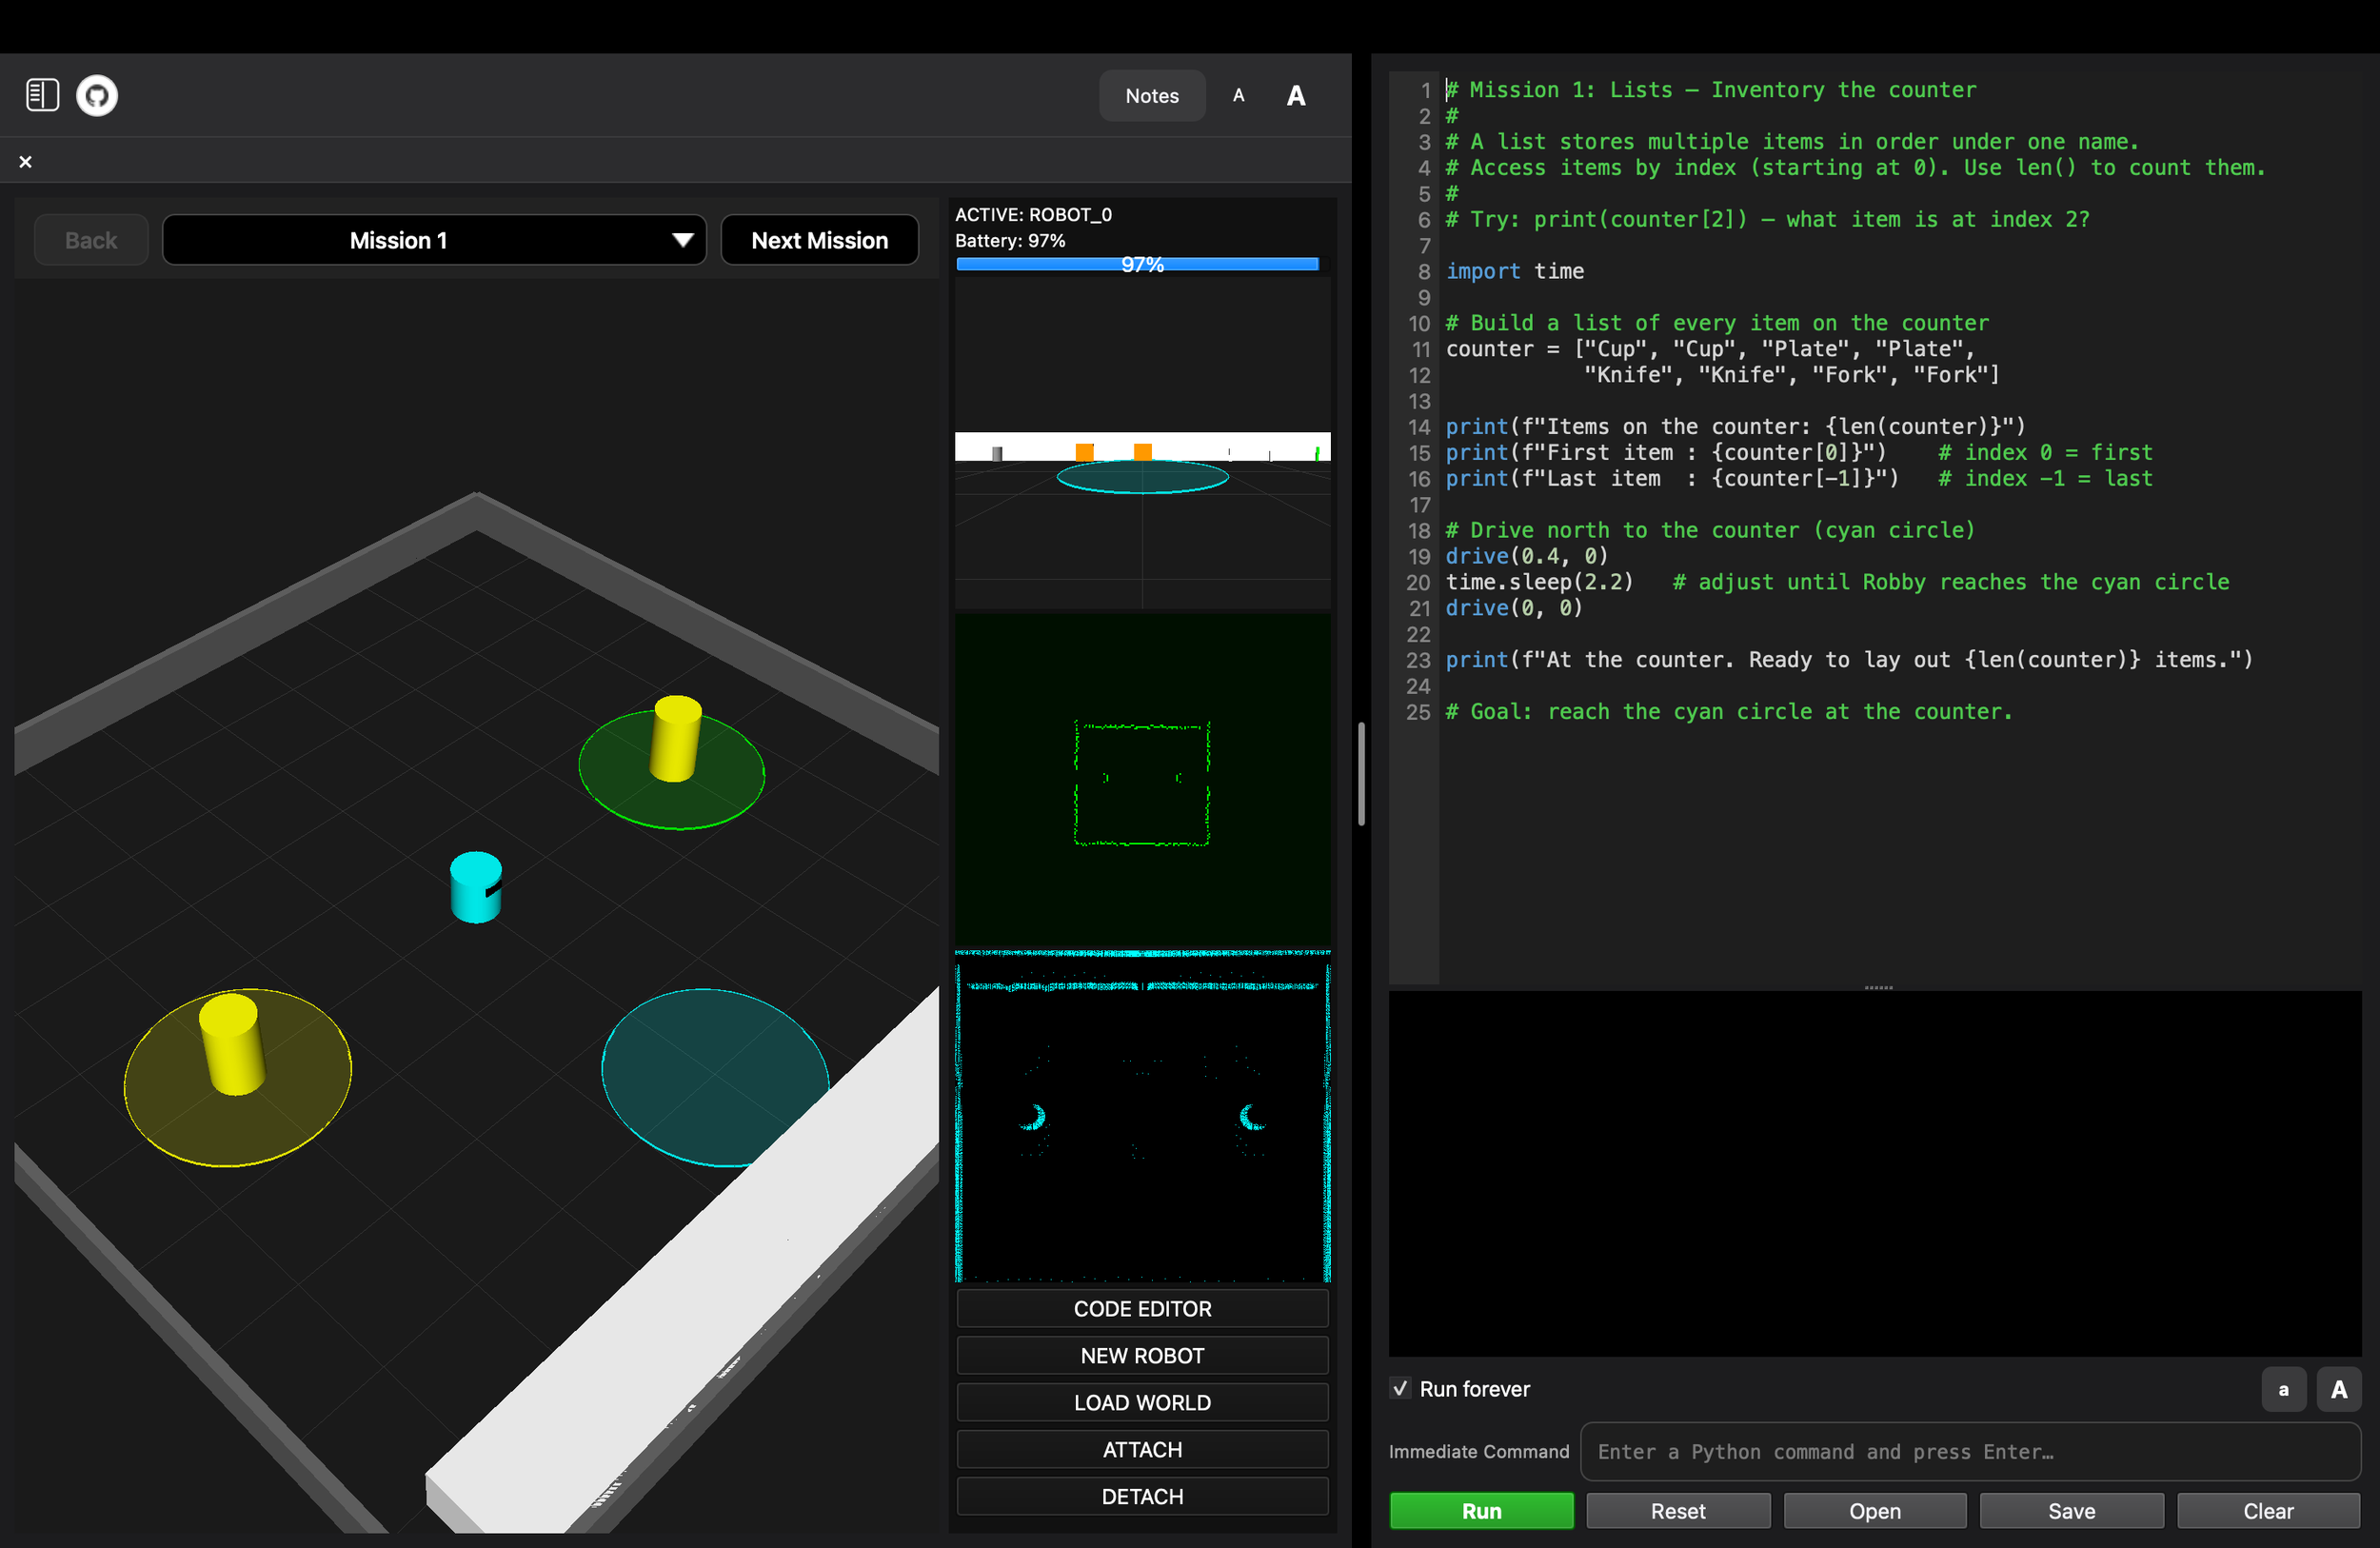Click the vertical pane divider handle
2380x1548 pixels.
(x=1361, y=773)
